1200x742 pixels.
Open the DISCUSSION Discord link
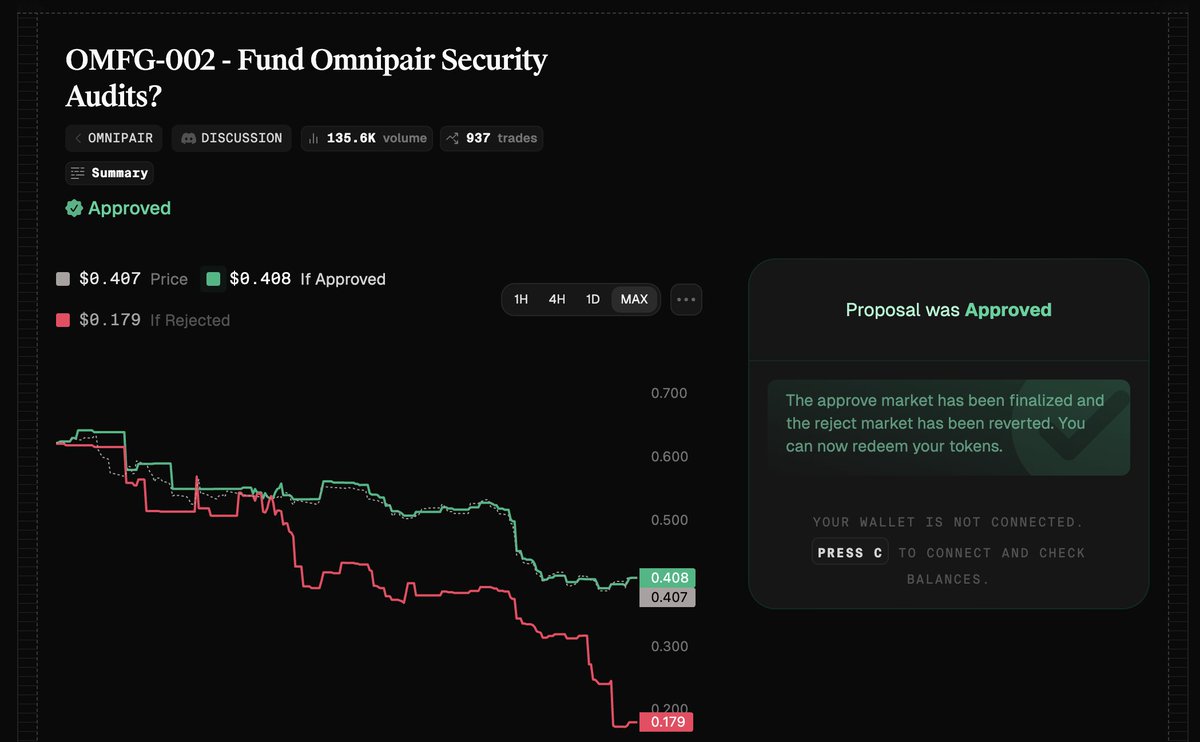pos(231,138)
